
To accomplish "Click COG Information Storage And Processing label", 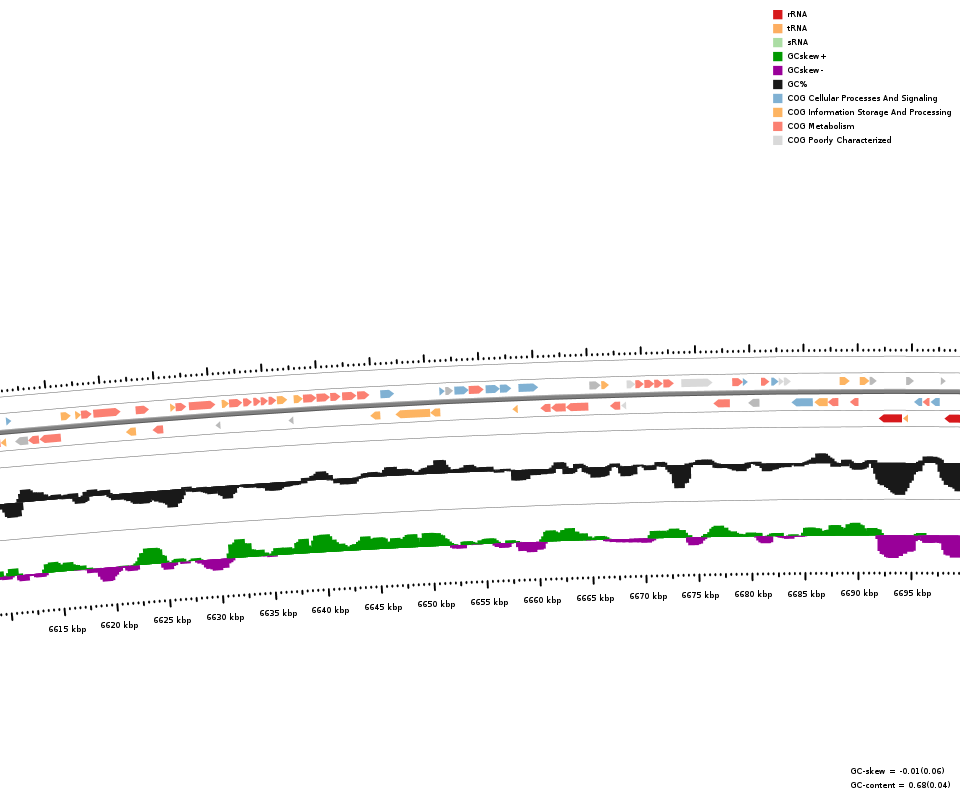I will click(869, 112).
